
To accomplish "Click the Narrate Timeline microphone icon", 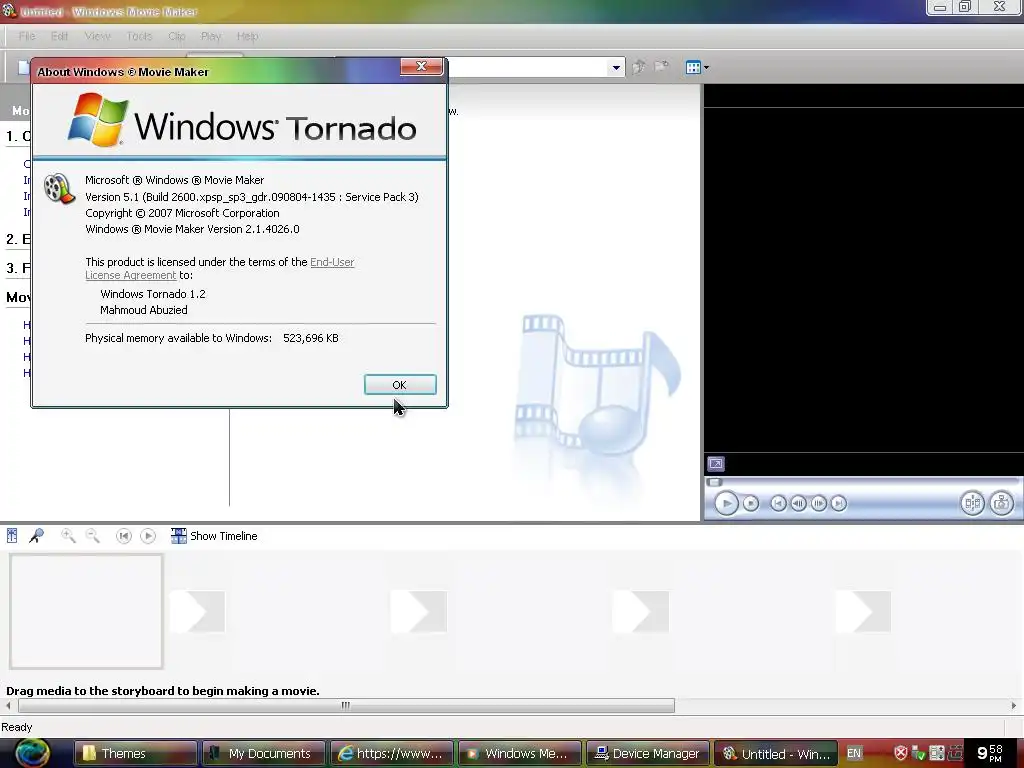I will tap(37, 536).
